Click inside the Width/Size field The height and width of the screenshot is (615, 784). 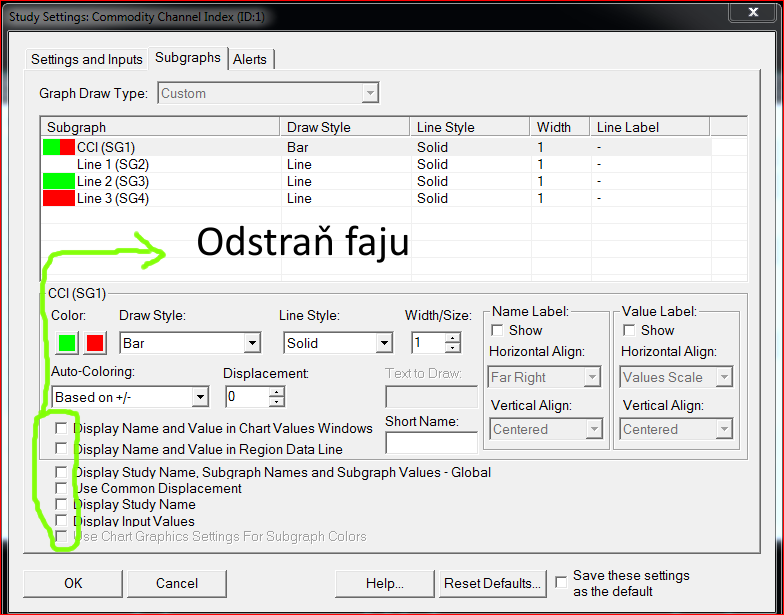point(428,343)
